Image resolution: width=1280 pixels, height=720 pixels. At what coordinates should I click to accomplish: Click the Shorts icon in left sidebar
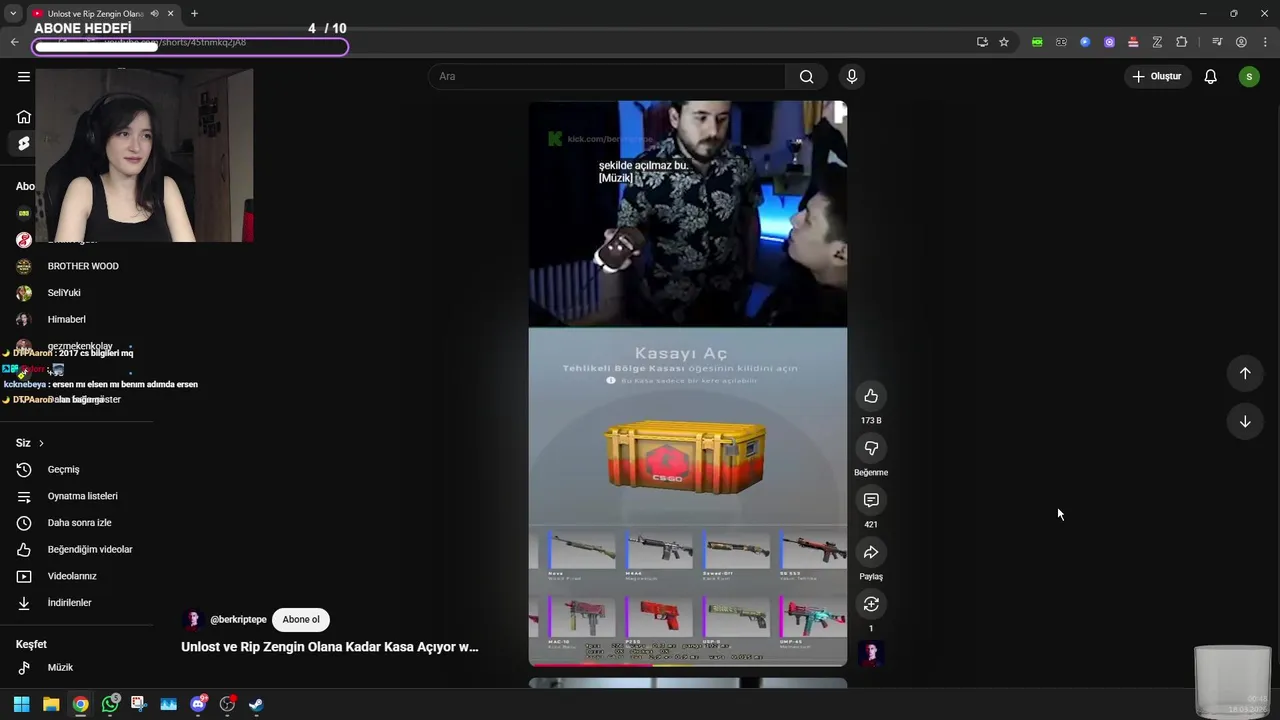(x=24, y=144)
